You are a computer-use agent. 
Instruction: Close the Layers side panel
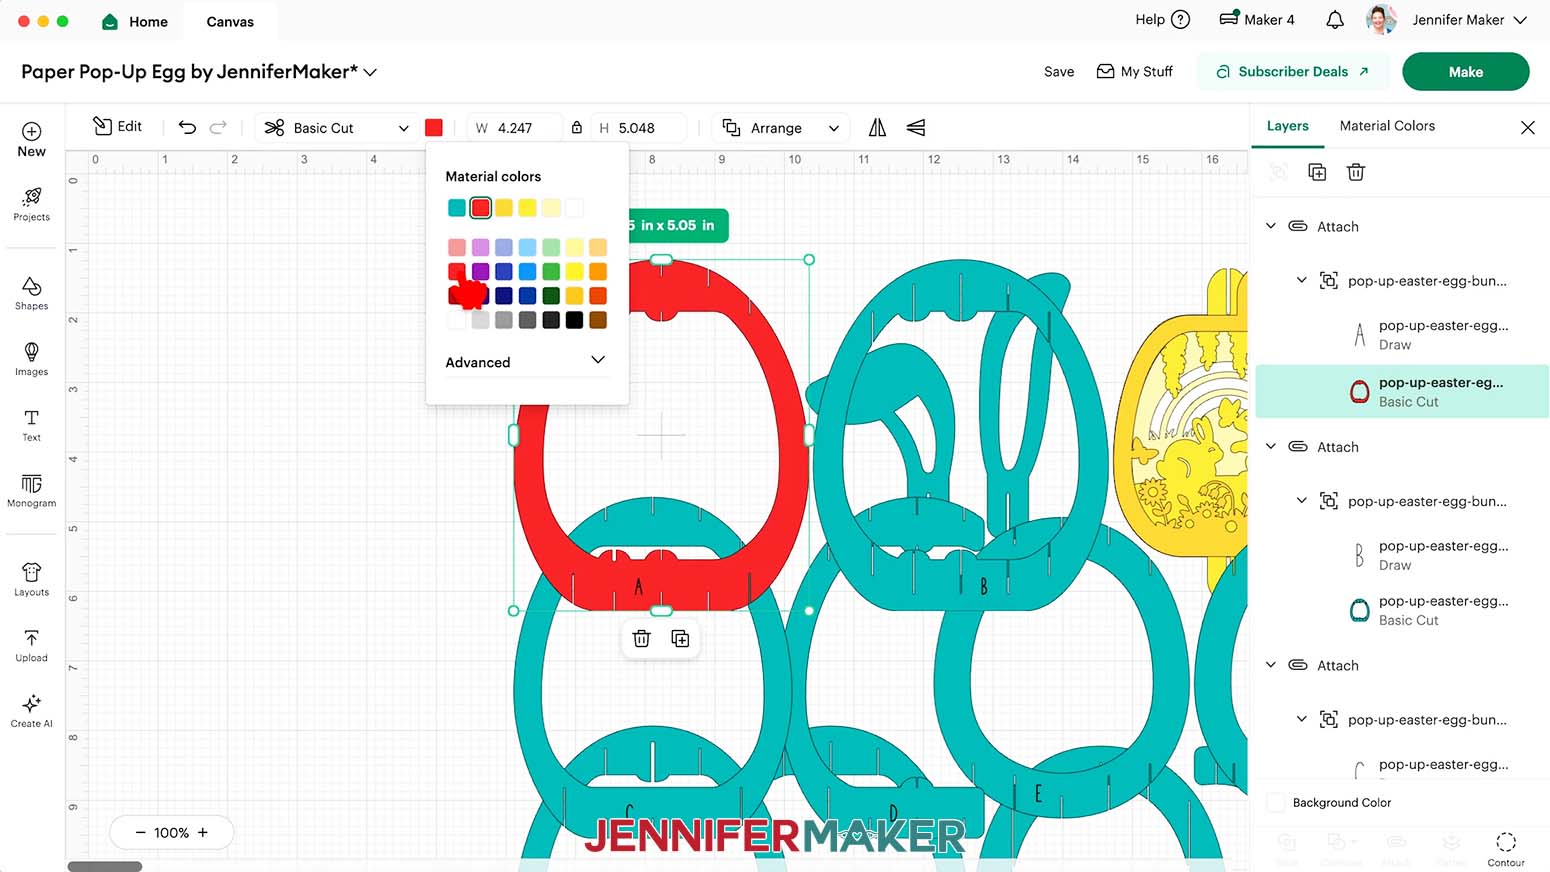(x=1527, y=127)
